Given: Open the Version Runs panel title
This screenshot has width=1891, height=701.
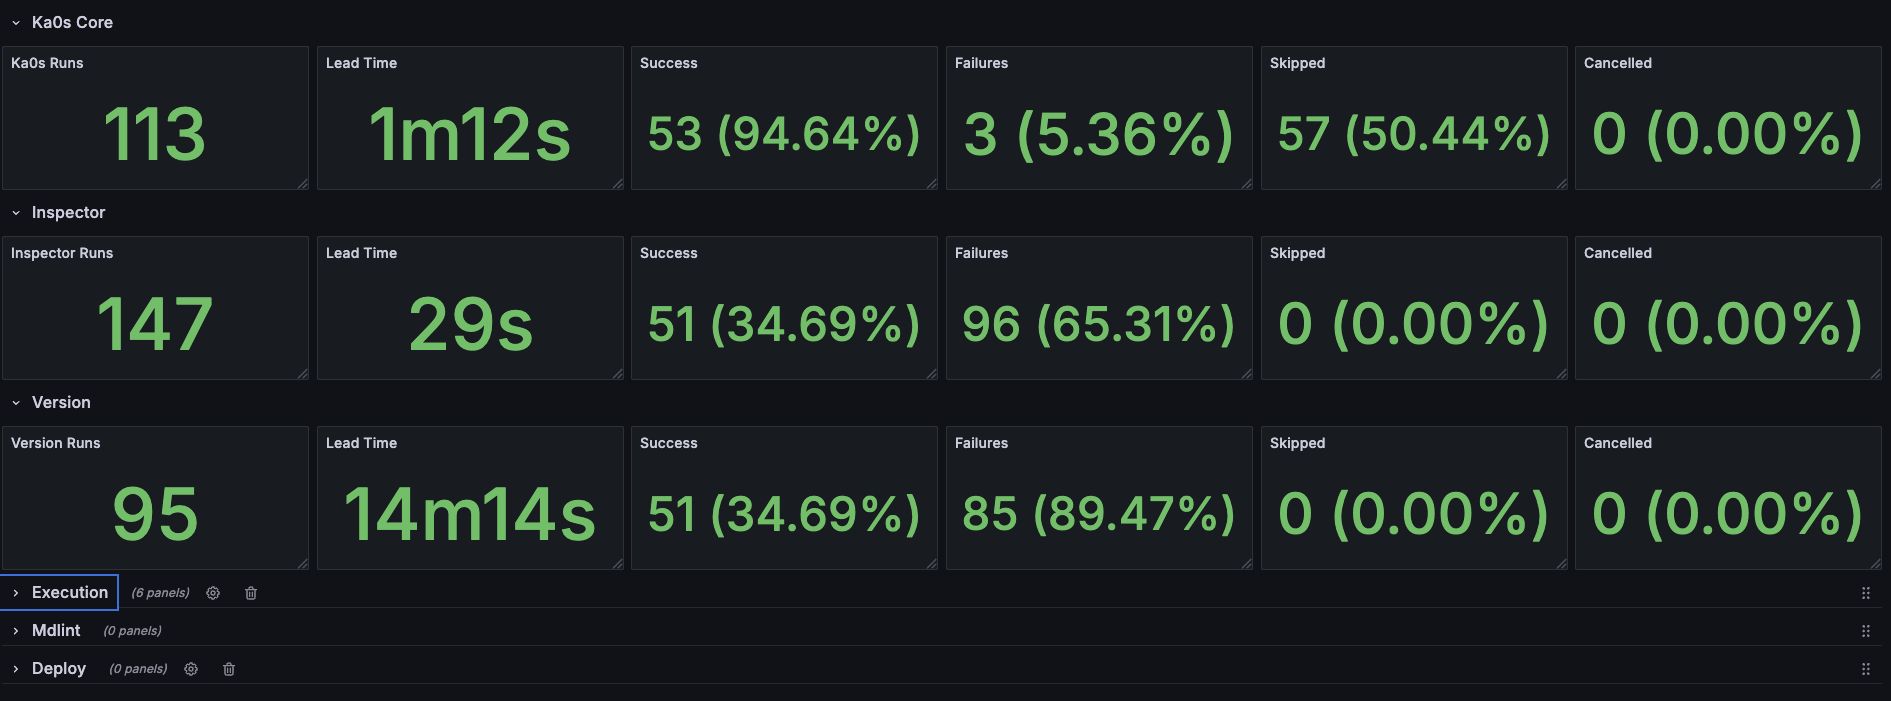Looking at the screenshot, I should click(56, 443).
